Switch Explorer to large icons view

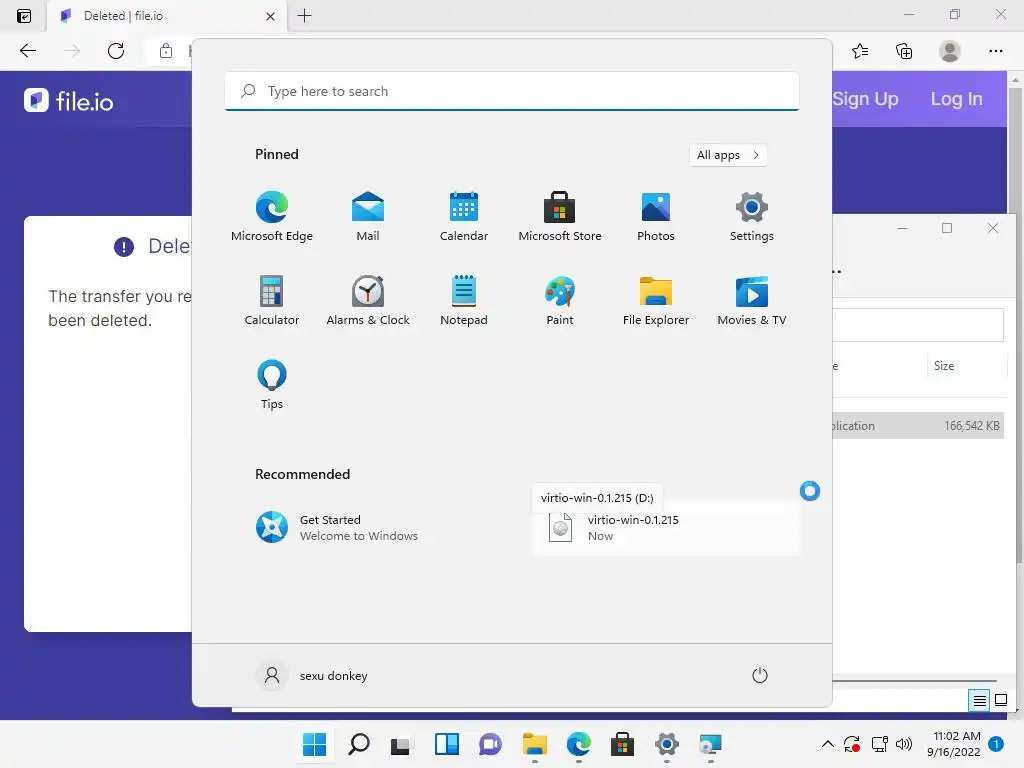pos(1000,701)
